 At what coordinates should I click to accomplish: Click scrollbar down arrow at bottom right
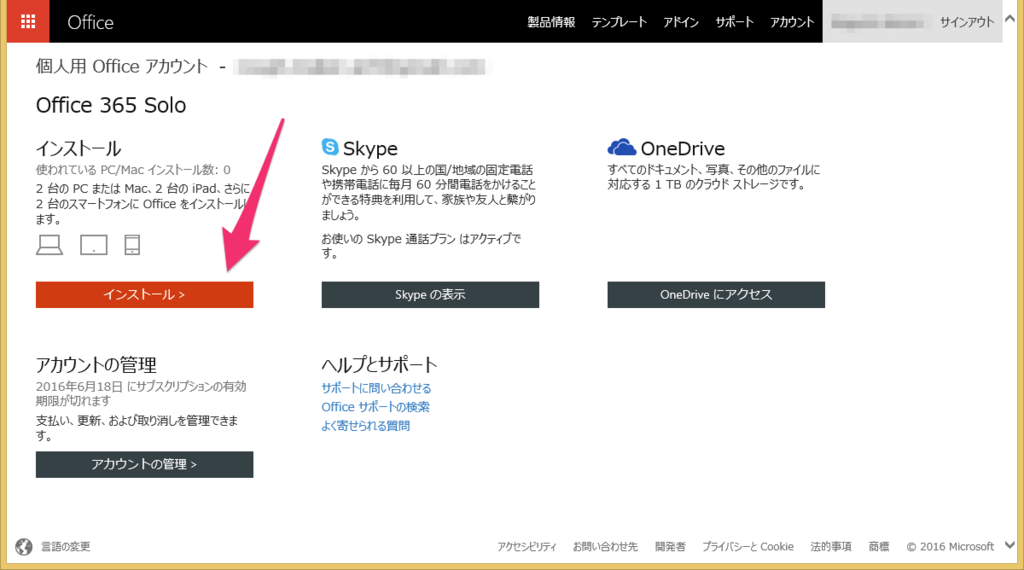[1010, 545]
